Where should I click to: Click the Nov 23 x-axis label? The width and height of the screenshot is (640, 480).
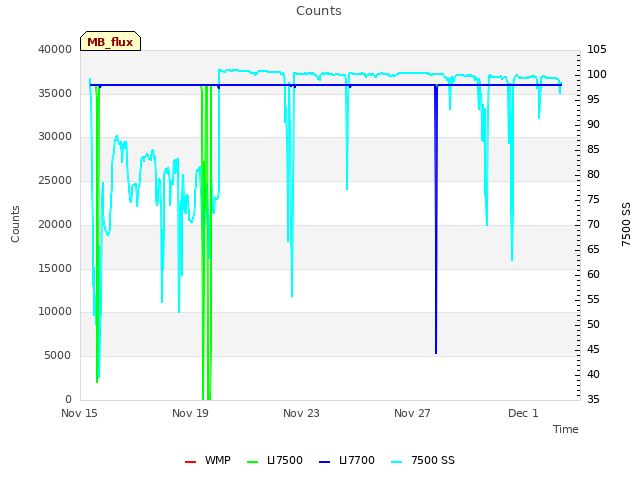point(301,413)
